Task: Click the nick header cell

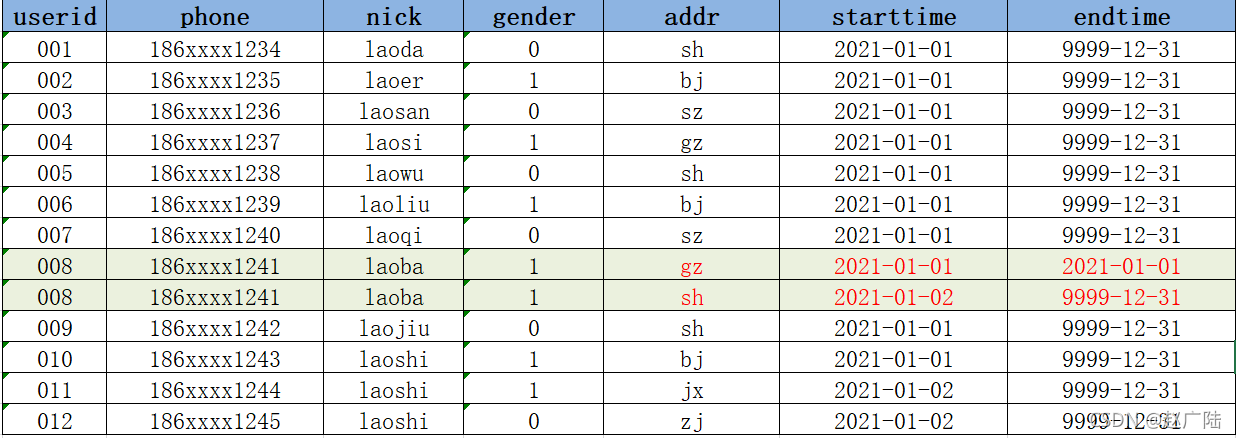Action: (394, 17)
